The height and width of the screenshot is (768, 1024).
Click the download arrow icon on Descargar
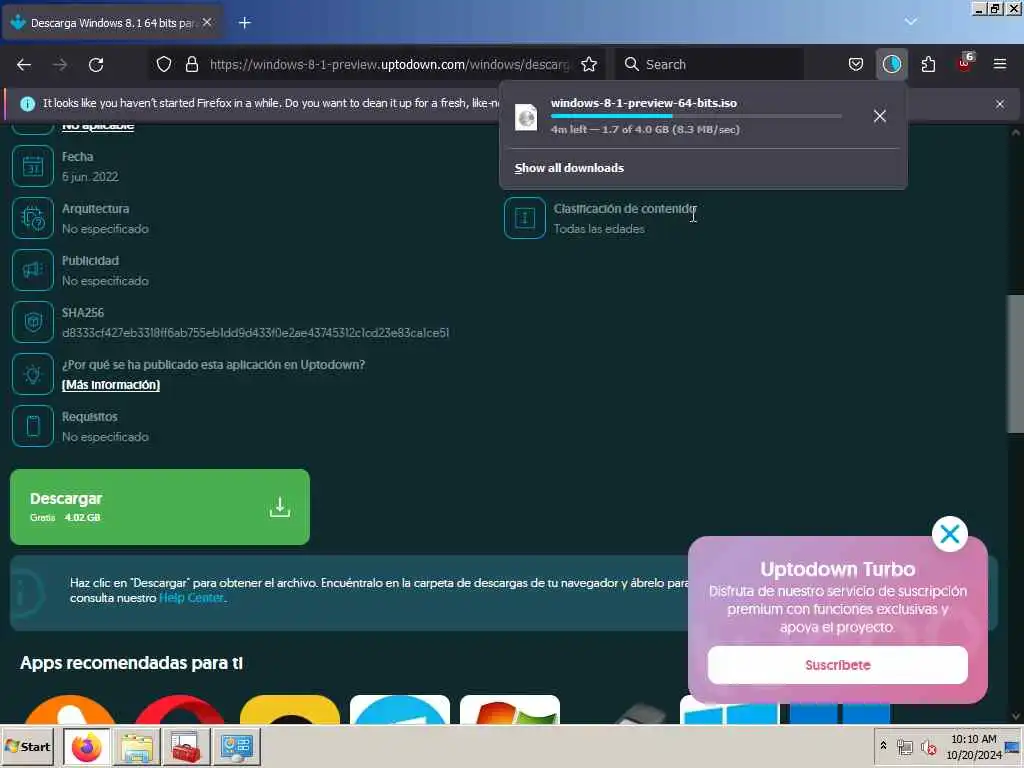(x=280, y=507)
